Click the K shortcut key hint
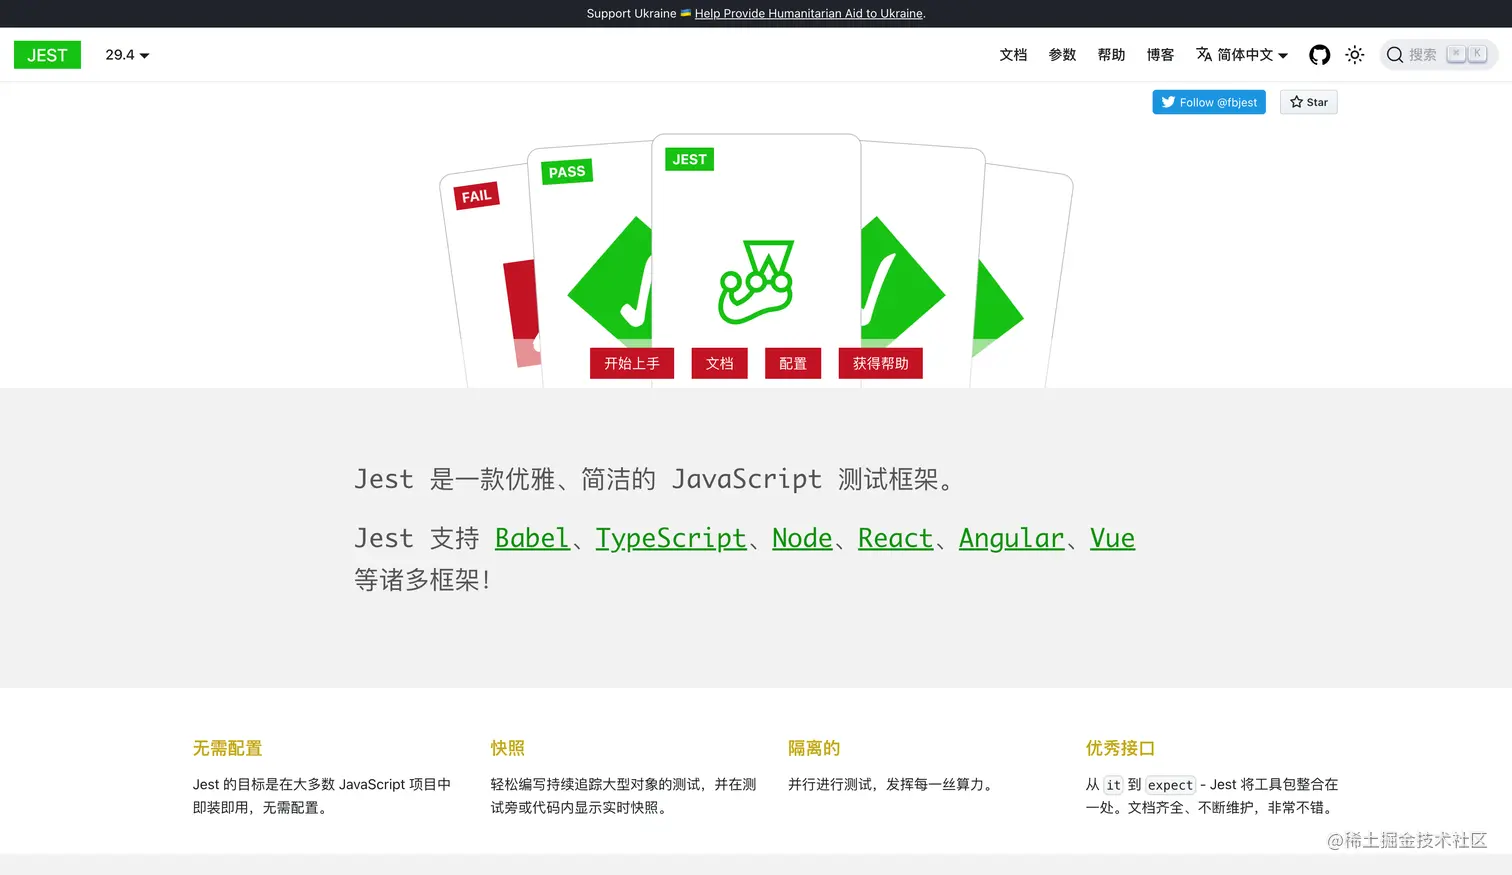The image size is (1512, 875). coord(1477,54)
